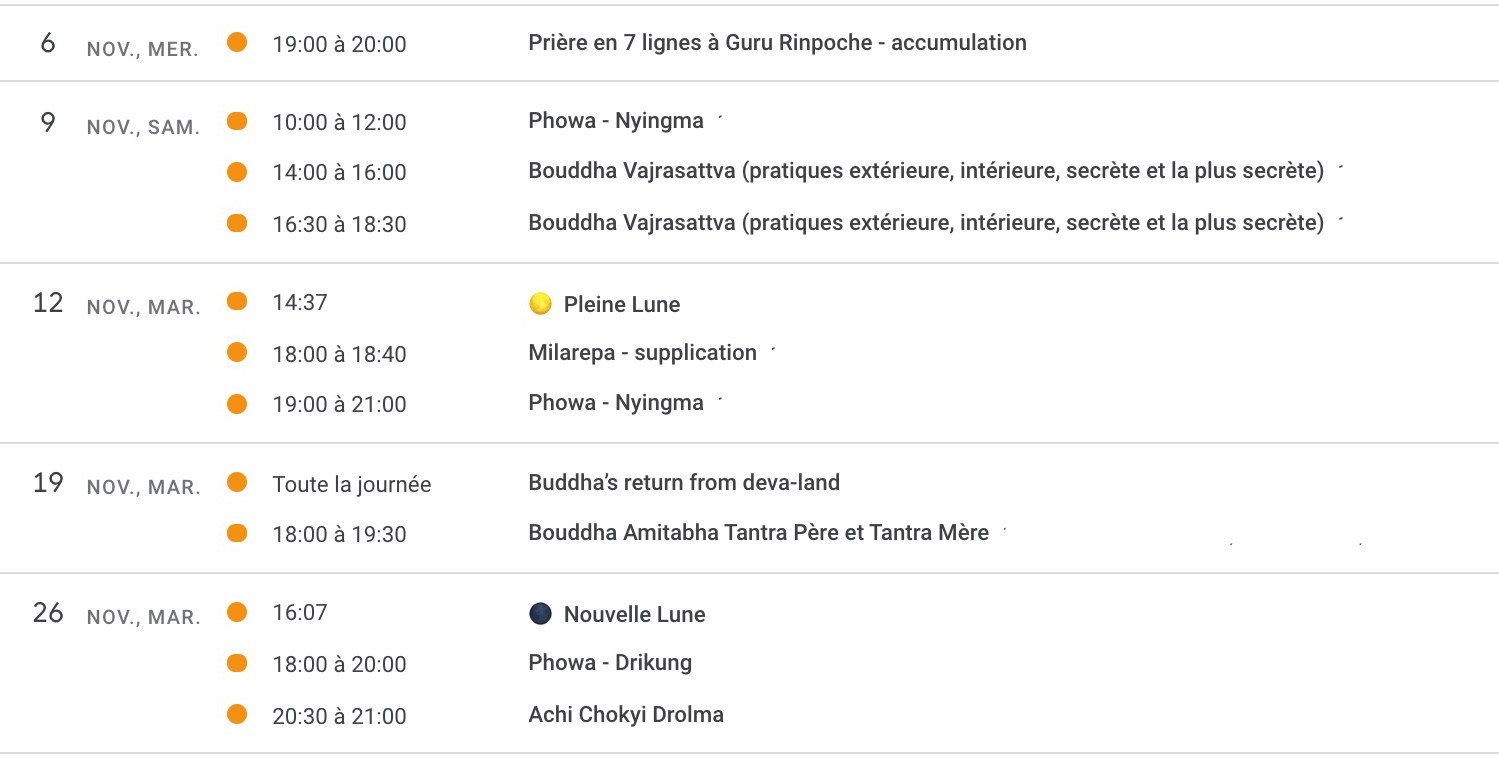The height and width of the screenshot is (761, 1499).
Task: Open the Phowa - Nyingma event at 19:00
Action: (615, 403)
